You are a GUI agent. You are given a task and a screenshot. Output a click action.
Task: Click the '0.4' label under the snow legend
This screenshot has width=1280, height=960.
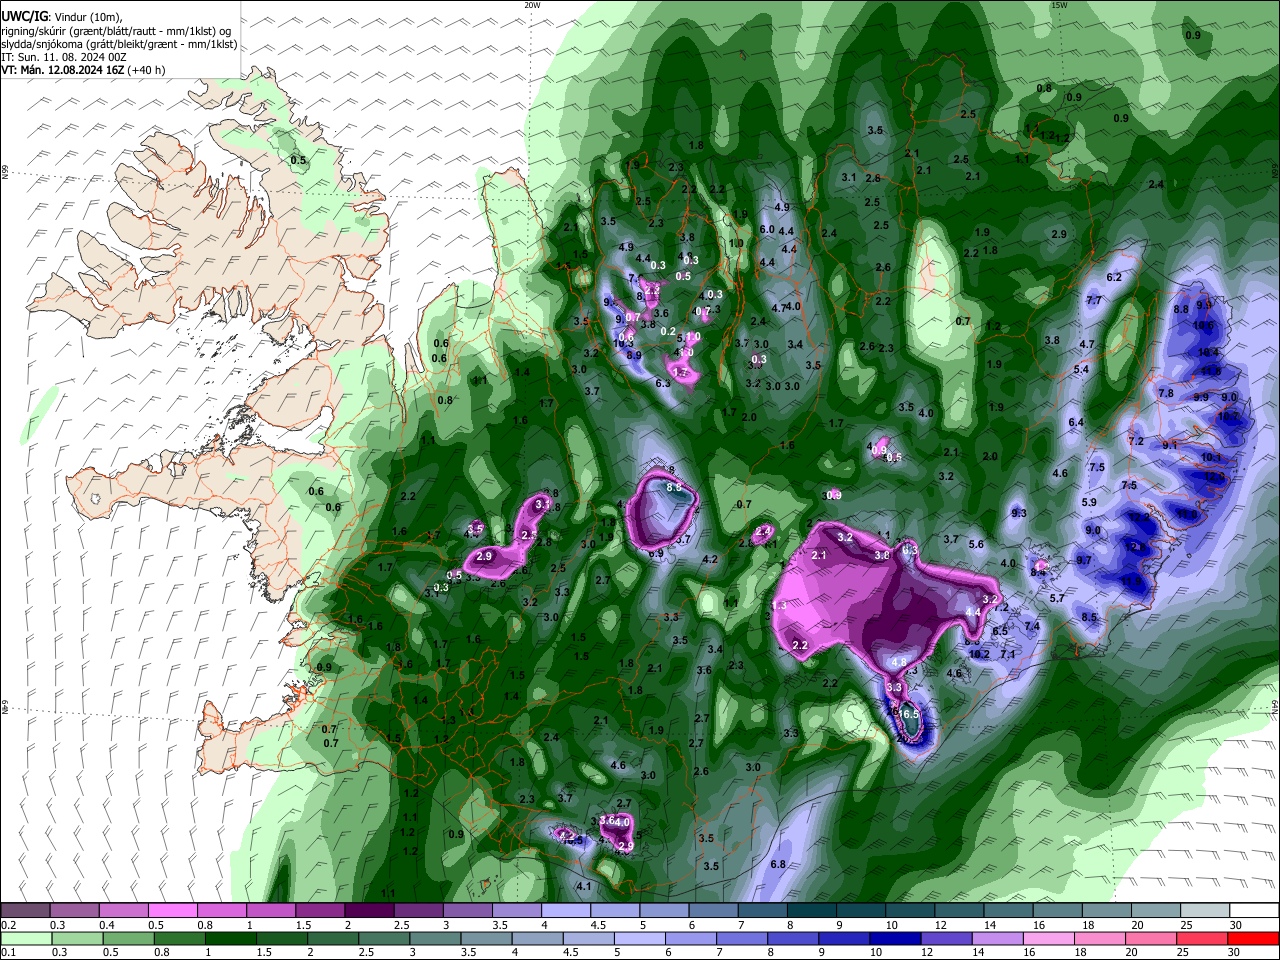tap(107, 925)
